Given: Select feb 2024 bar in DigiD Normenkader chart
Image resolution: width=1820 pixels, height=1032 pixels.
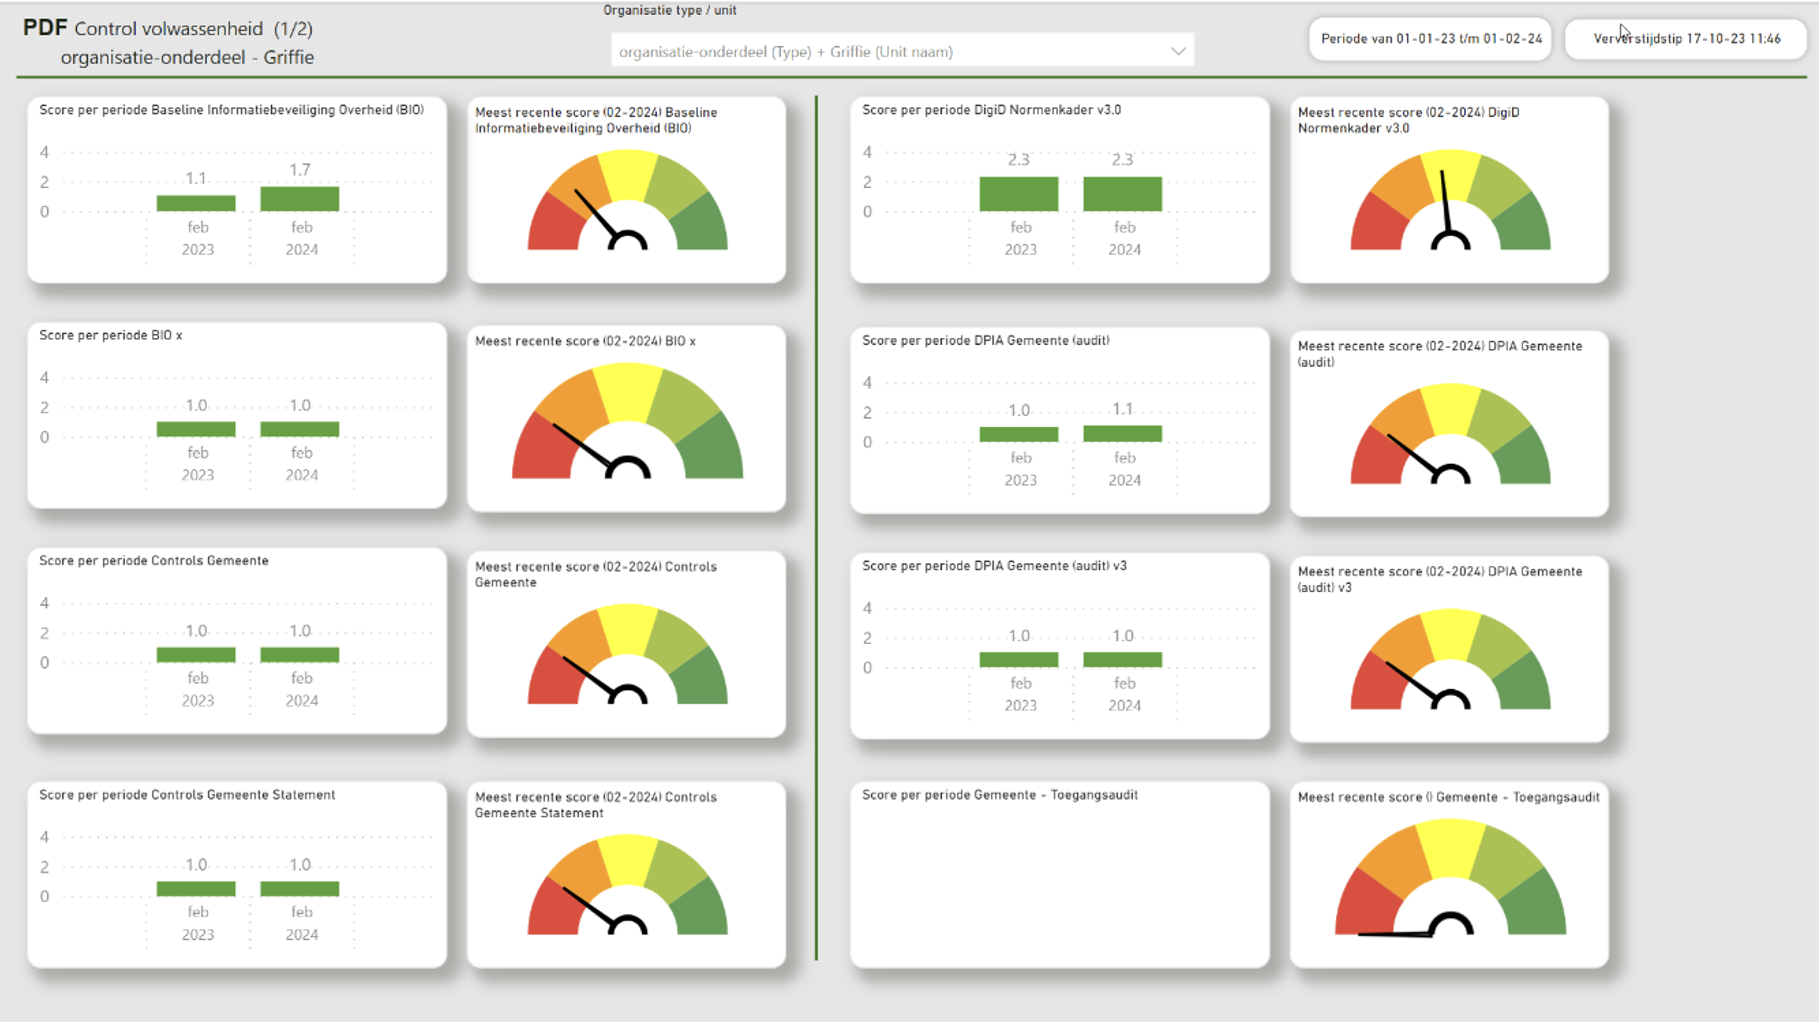Looking at the screenshot, I should pos(1123,194).
